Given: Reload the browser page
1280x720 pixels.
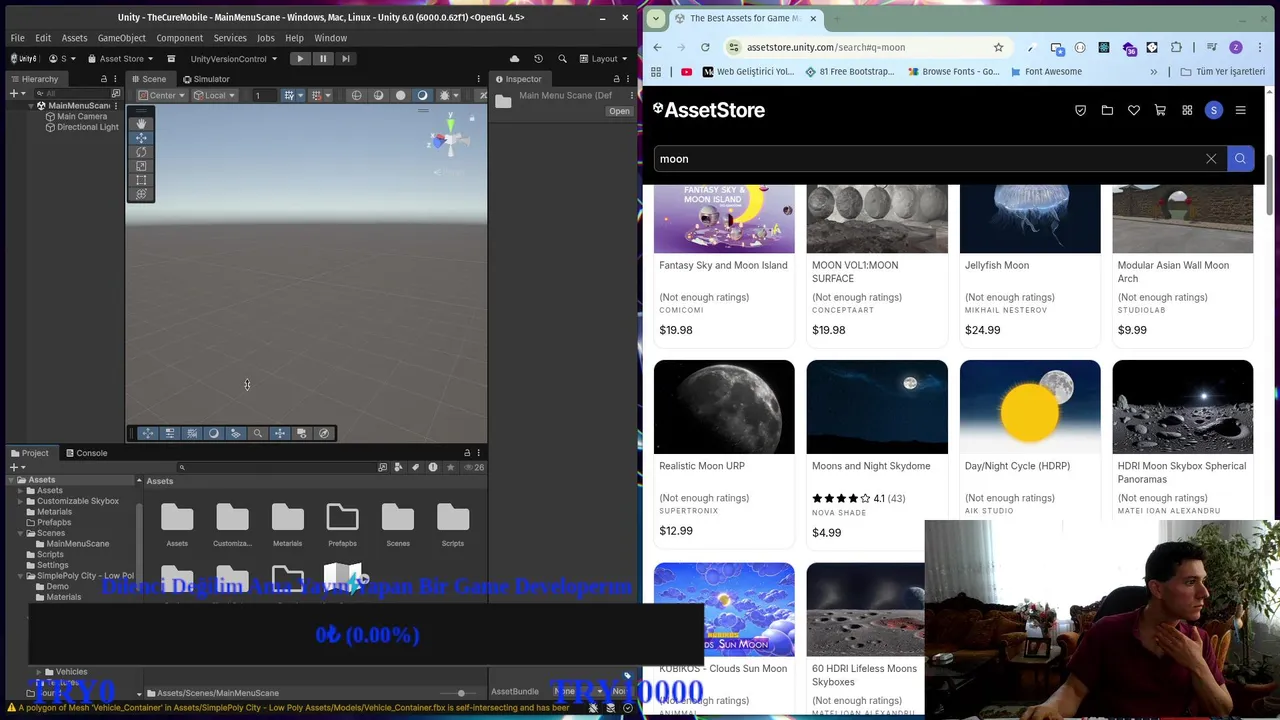Looking at the screenshot, I should click(x=705, y=47).
